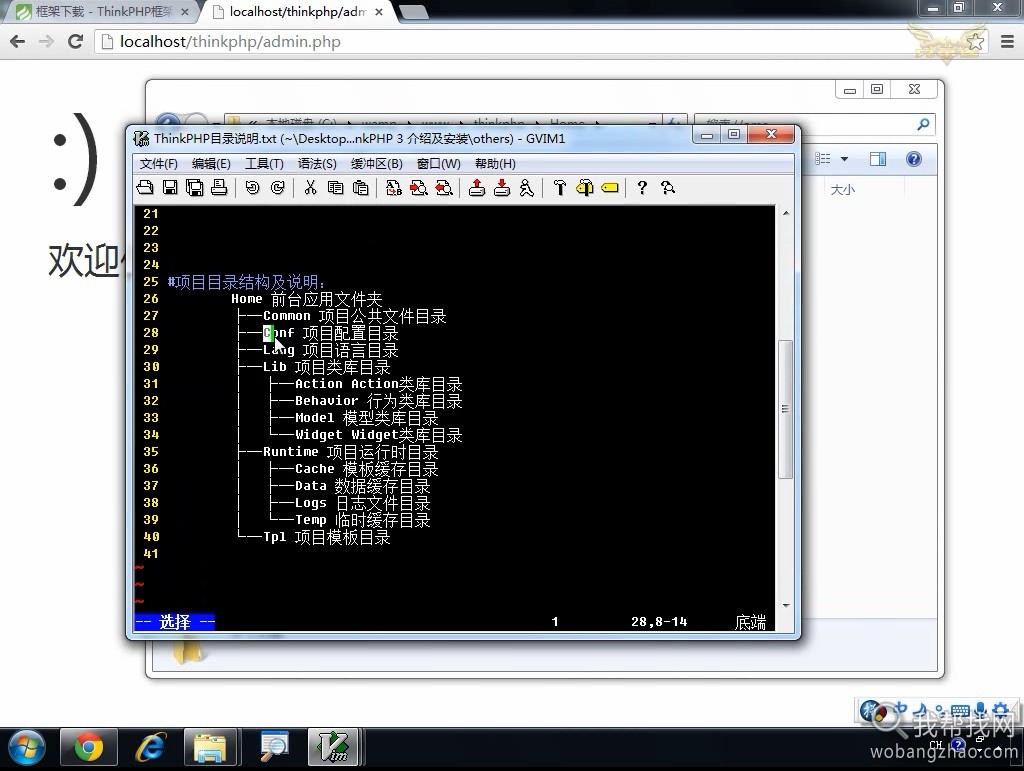
Task: Click the 大小 column header in Explorer
Action: [842, 190]
